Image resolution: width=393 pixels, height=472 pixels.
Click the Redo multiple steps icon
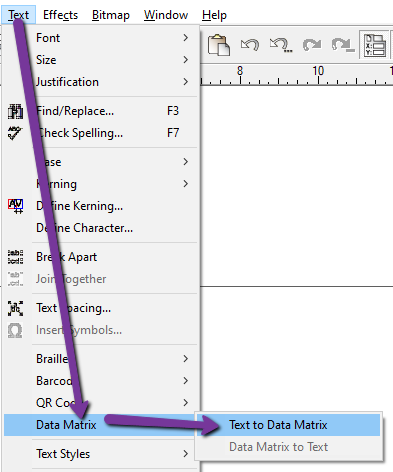coord(342,44)
